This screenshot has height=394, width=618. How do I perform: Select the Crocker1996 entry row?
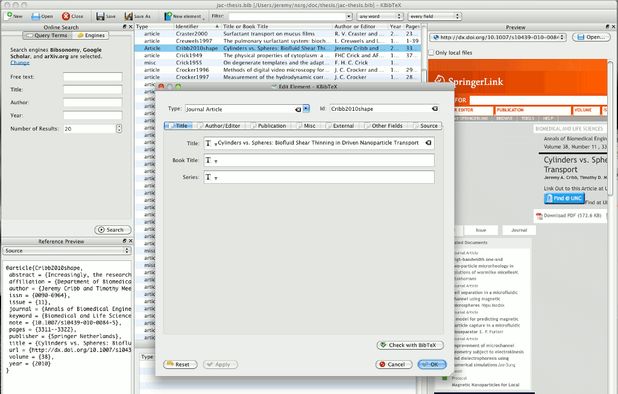(278, 70)
